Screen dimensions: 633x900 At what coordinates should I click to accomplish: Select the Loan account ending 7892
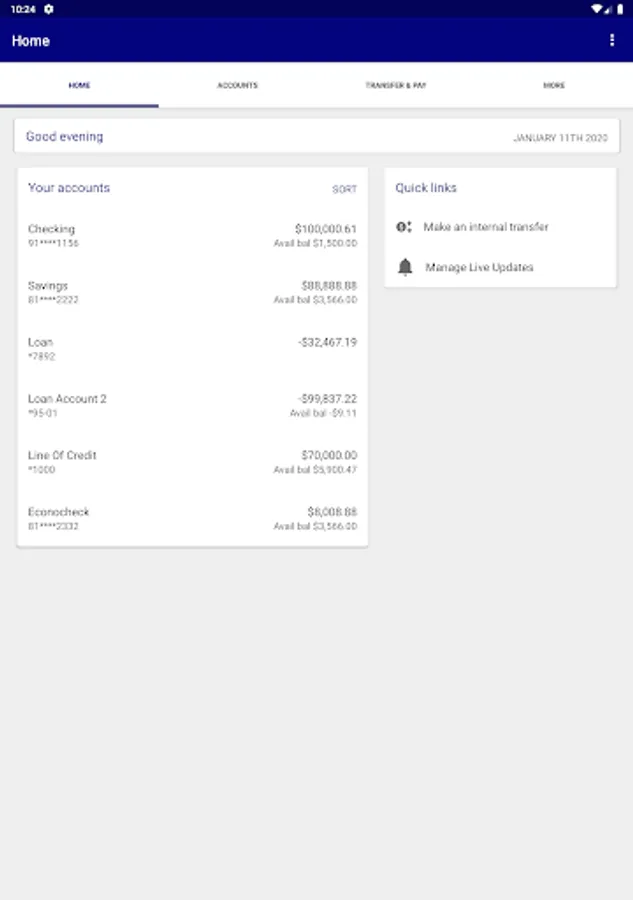point(41,348)
